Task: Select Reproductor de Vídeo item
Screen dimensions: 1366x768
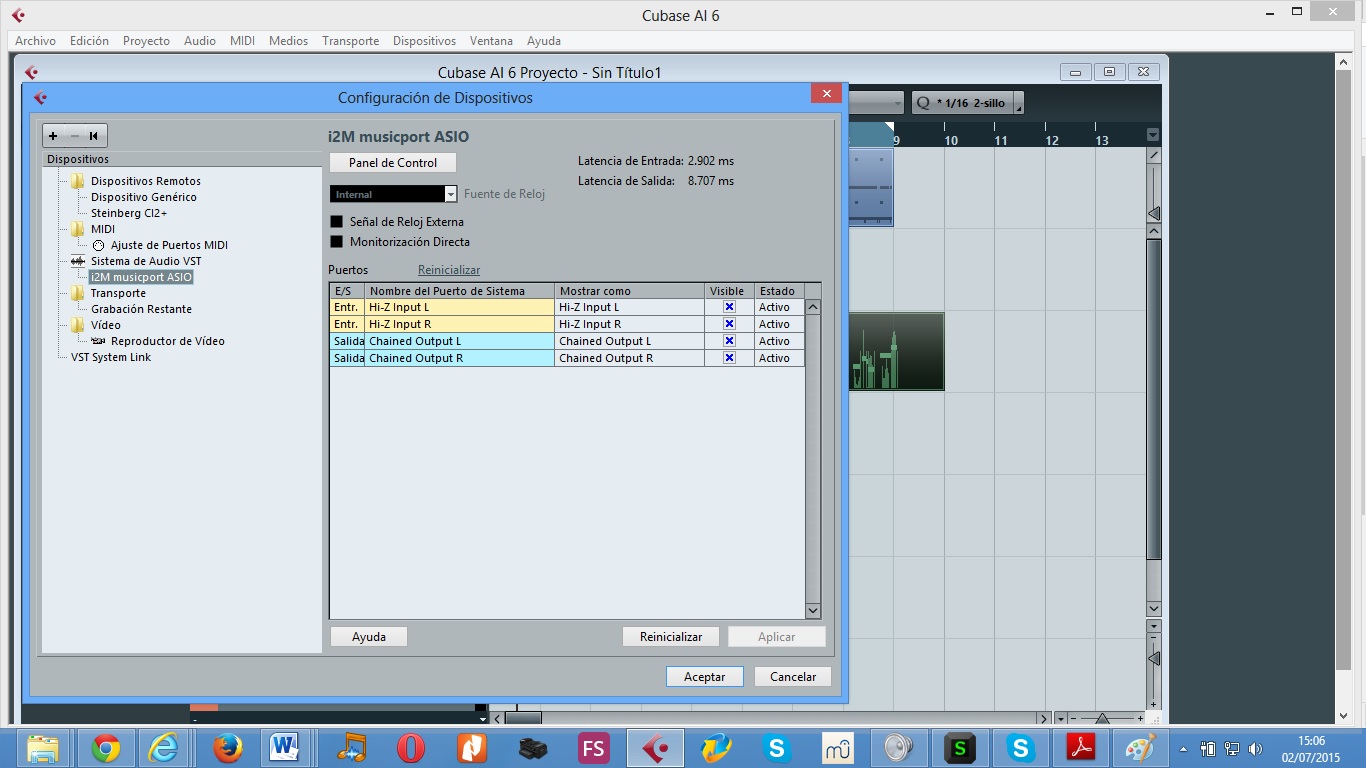Action: [168, 341]
